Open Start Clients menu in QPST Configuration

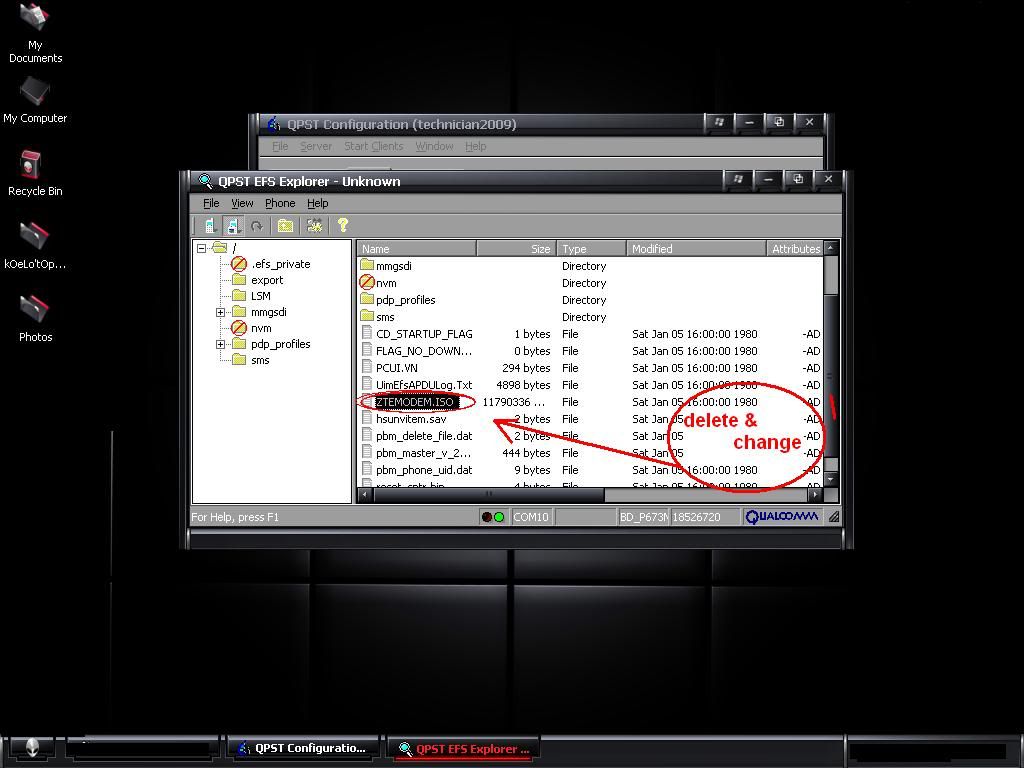pos(374,146)
